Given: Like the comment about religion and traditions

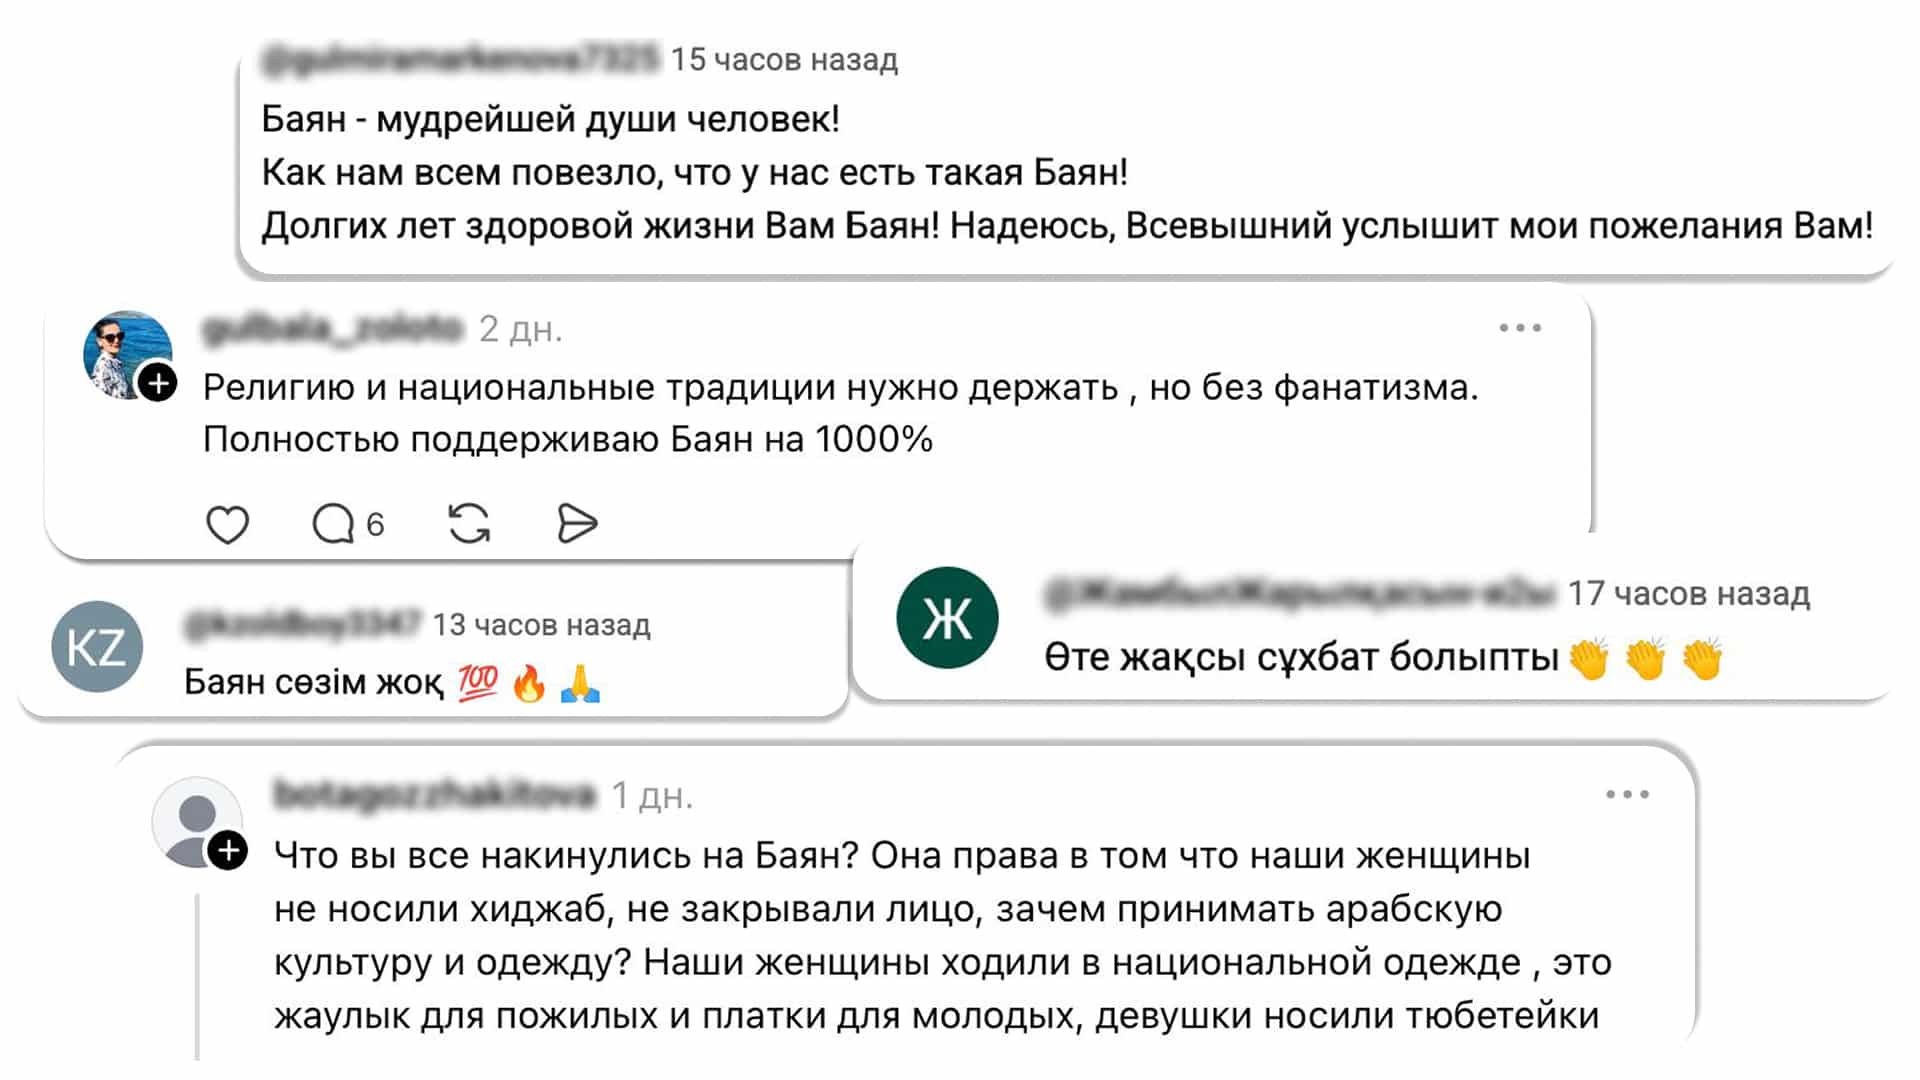Looking at the screenshot, I should [227, 524].
